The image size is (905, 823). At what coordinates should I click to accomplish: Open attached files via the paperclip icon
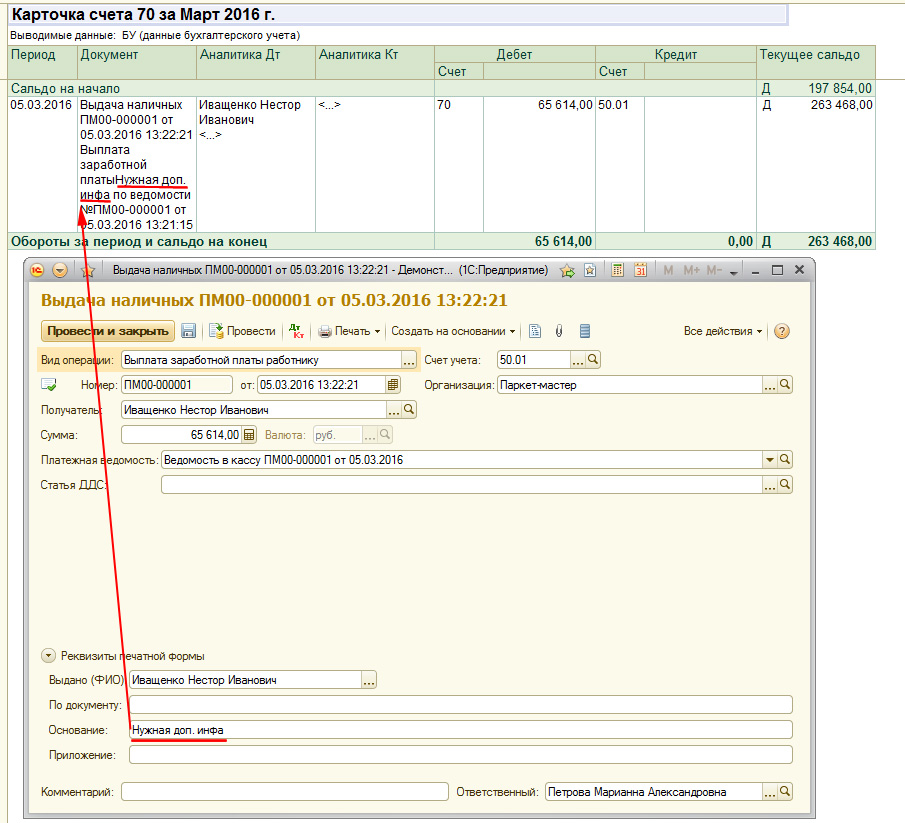(x=559, y=331)
